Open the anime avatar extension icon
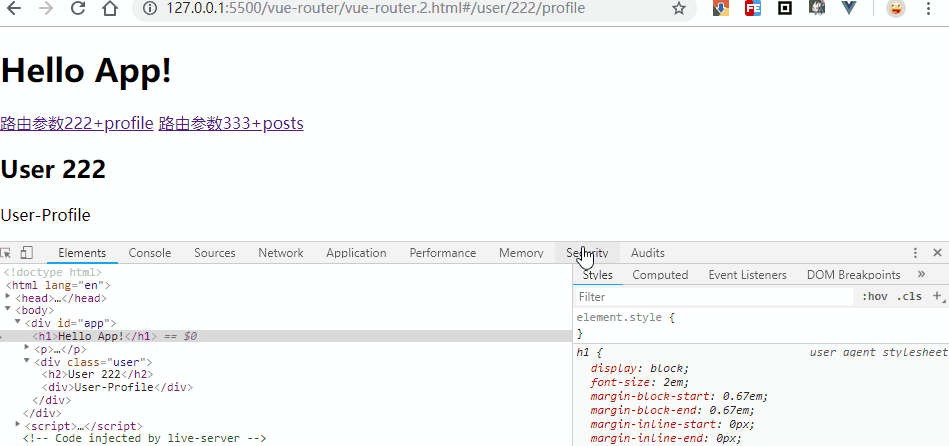Viewport: 949px width, 446px height. point(817,8)
